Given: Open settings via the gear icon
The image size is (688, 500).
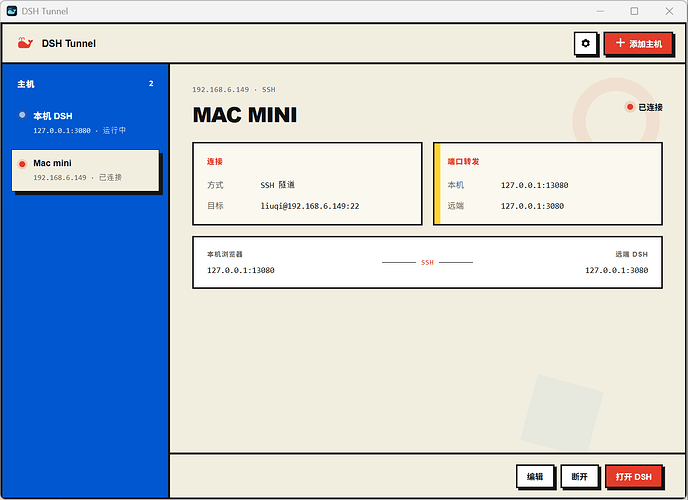Looking at the screenshot, I should pos(585,43).
